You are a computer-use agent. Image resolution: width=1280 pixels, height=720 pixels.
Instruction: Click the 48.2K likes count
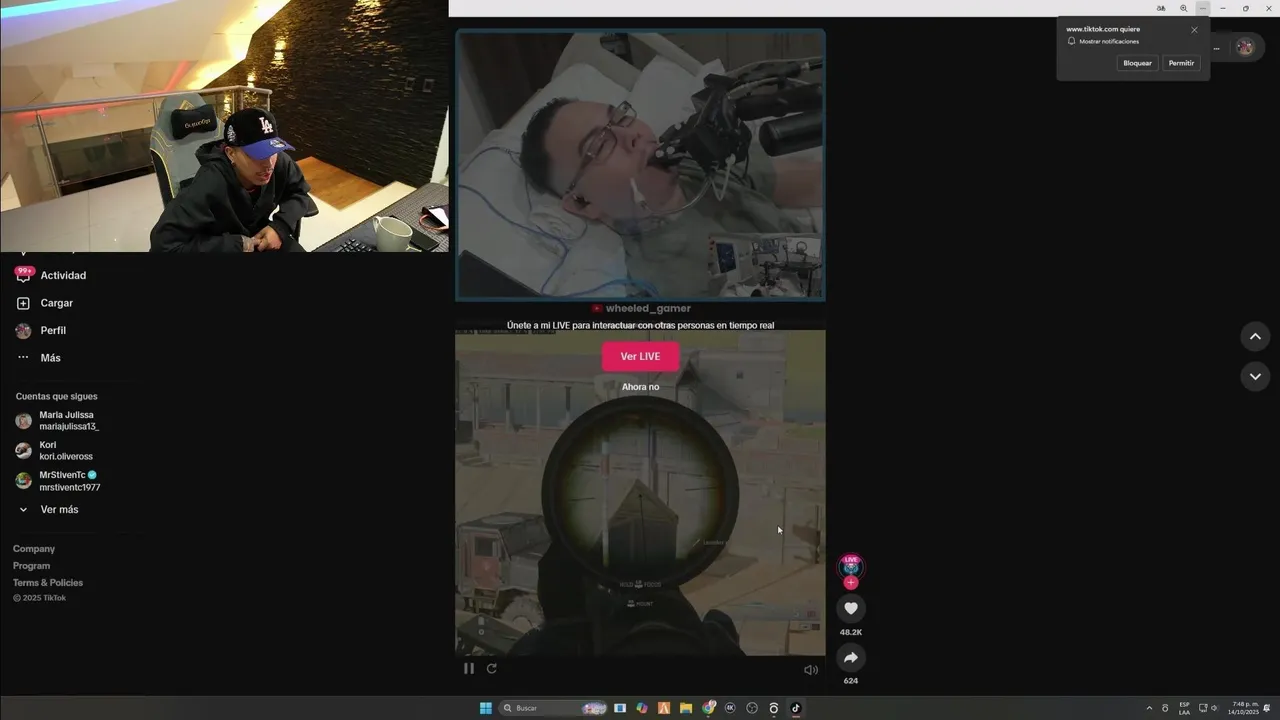tap(851, 632)
